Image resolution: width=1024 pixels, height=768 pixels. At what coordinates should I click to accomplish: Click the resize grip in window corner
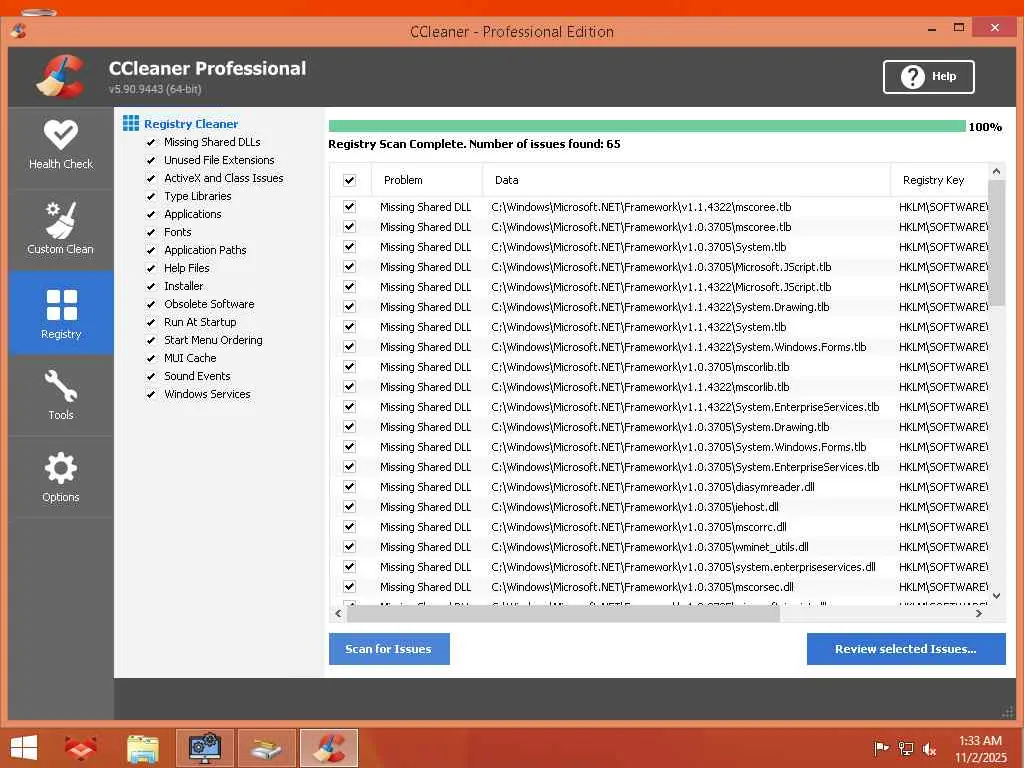tap(1008, 712)
